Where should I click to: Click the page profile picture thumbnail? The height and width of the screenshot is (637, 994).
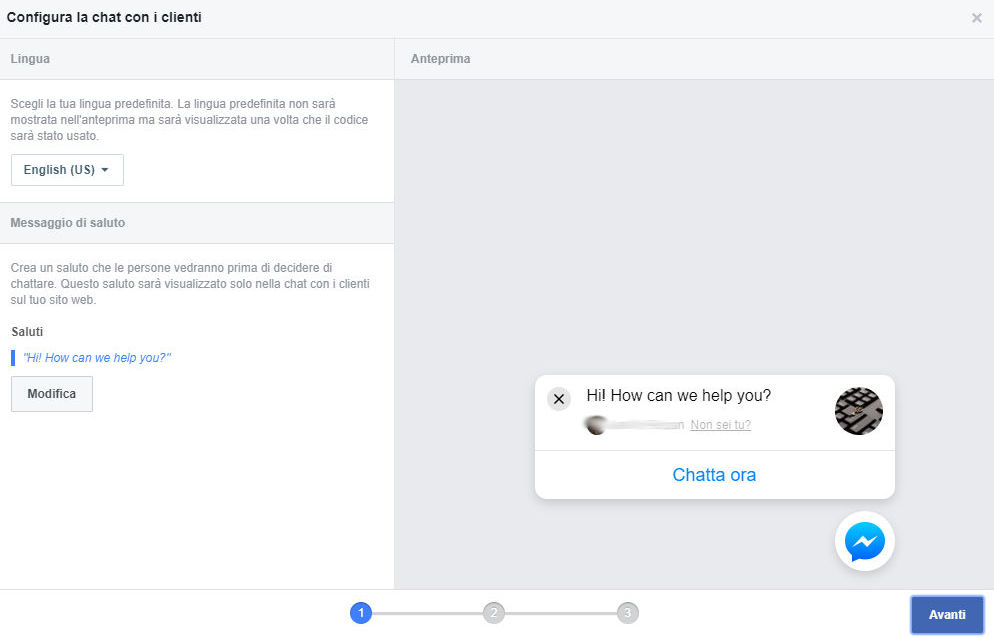pos(859,411)
